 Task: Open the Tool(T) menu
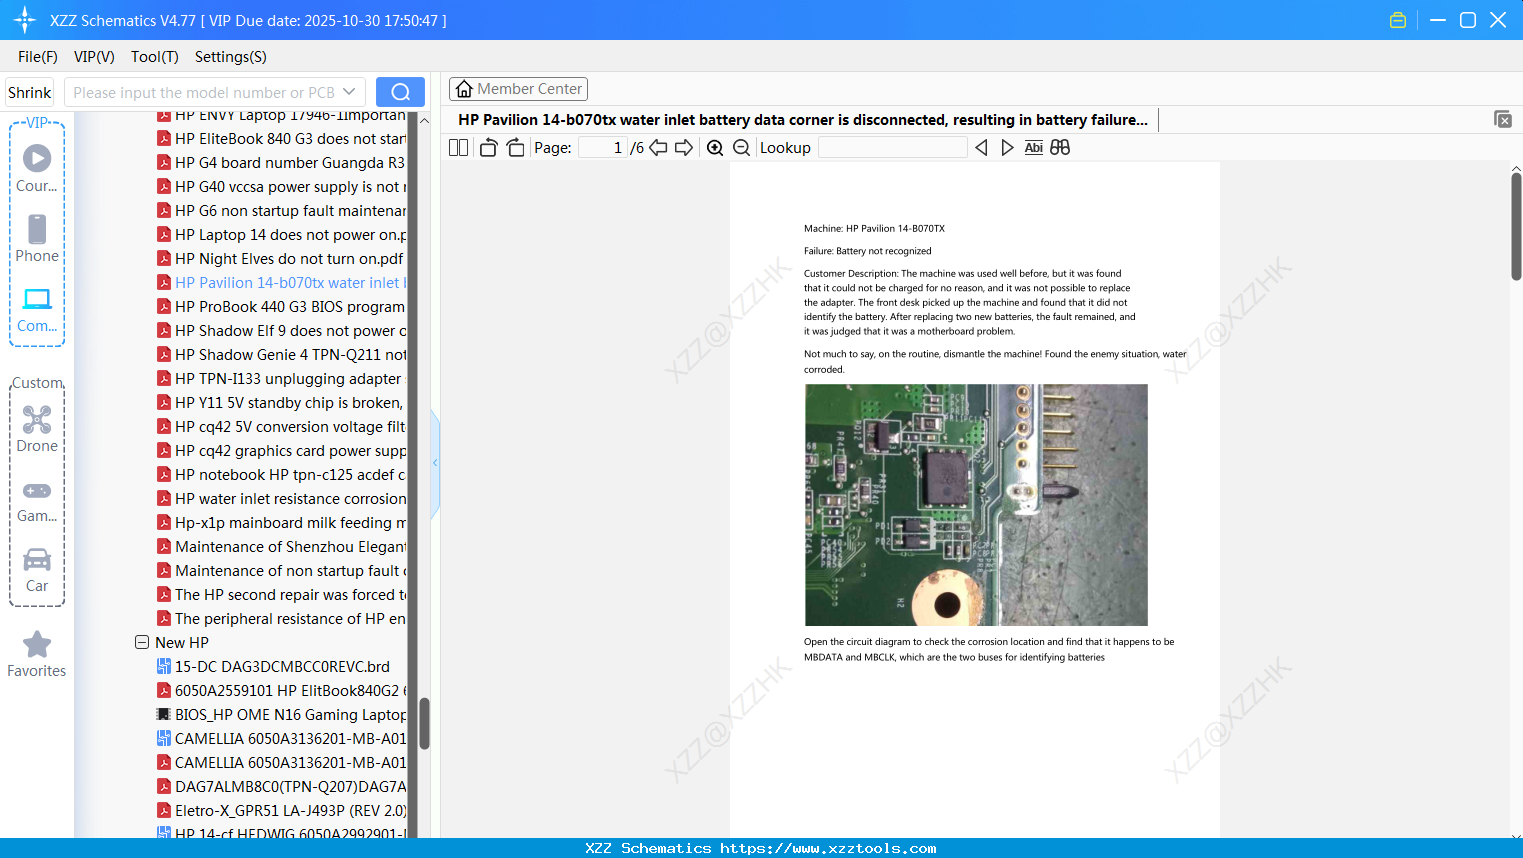coord(155,57)
